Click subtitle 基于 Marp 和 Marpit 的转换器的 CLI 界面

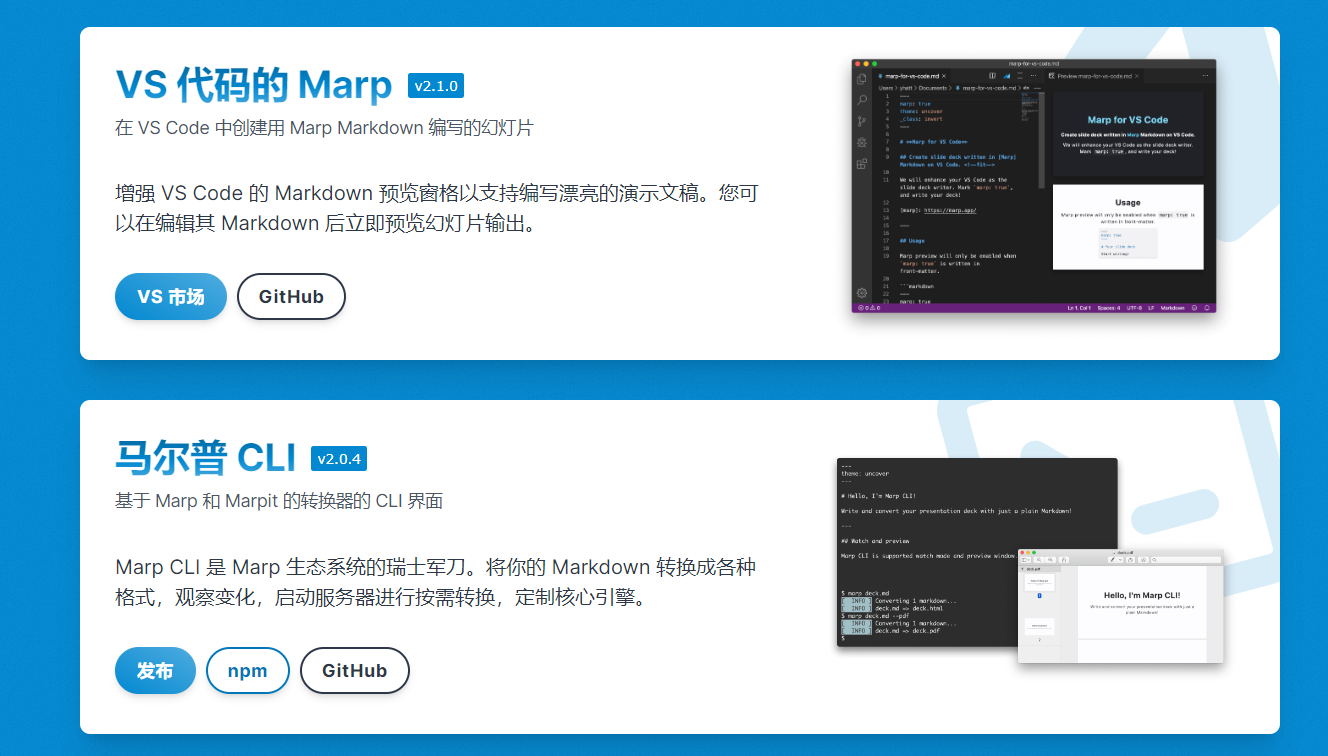[279, 501]
